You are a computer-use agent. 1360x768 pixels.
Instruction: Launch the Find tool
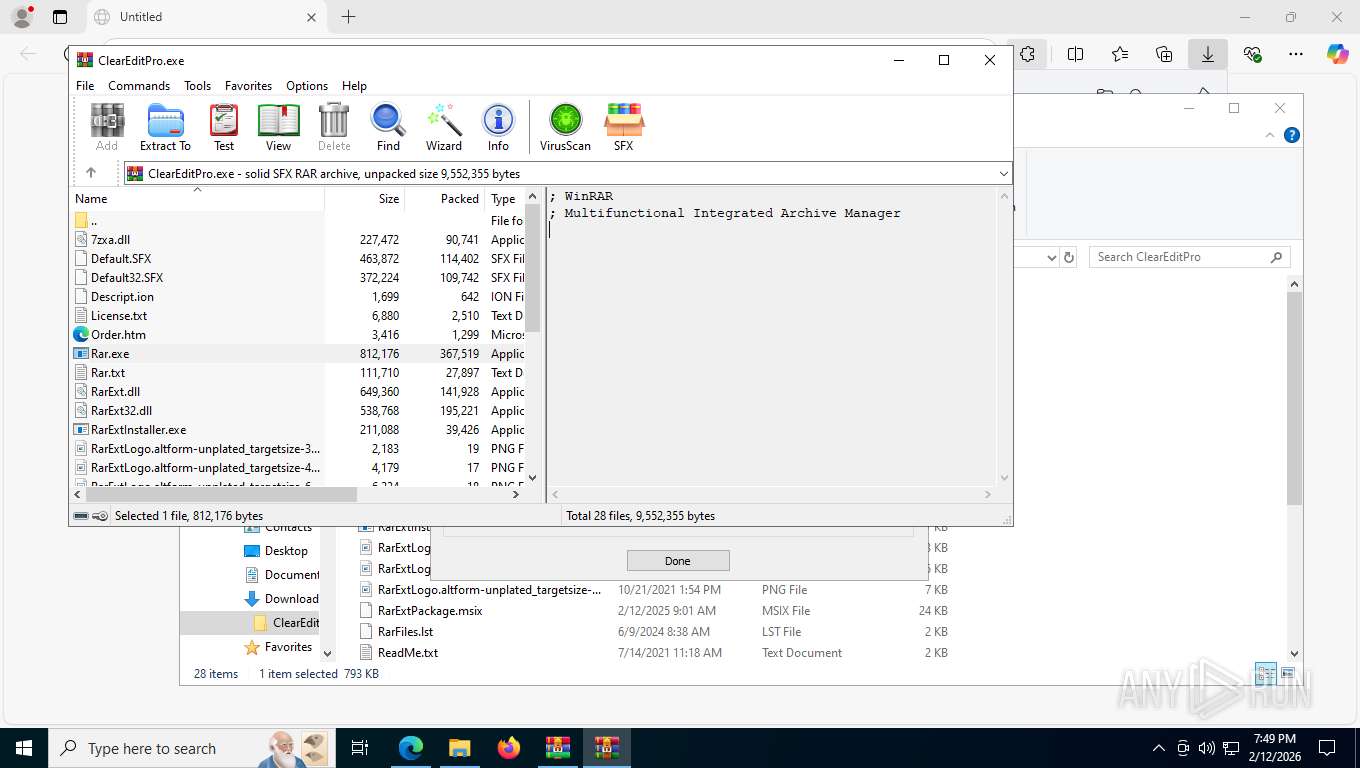388,127
